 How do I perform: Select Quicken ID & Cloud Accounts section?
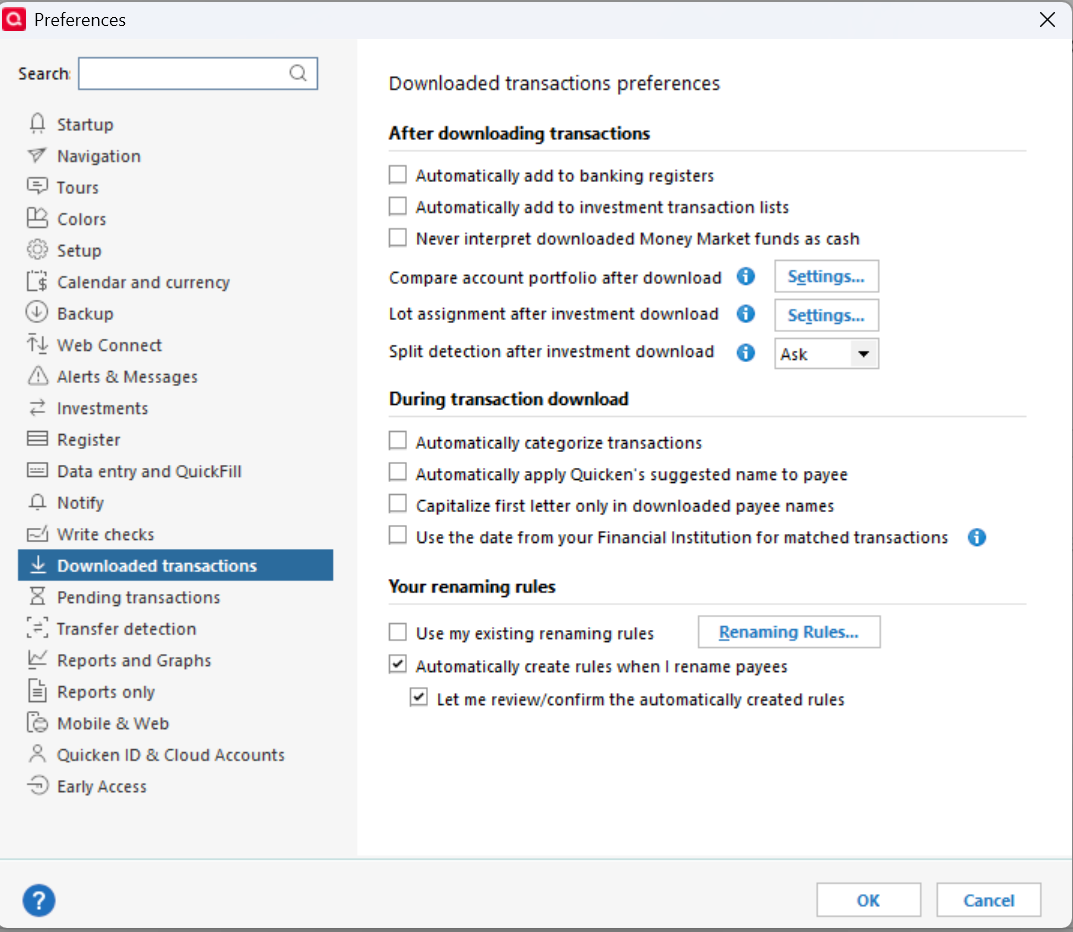[x=175, y=754]
